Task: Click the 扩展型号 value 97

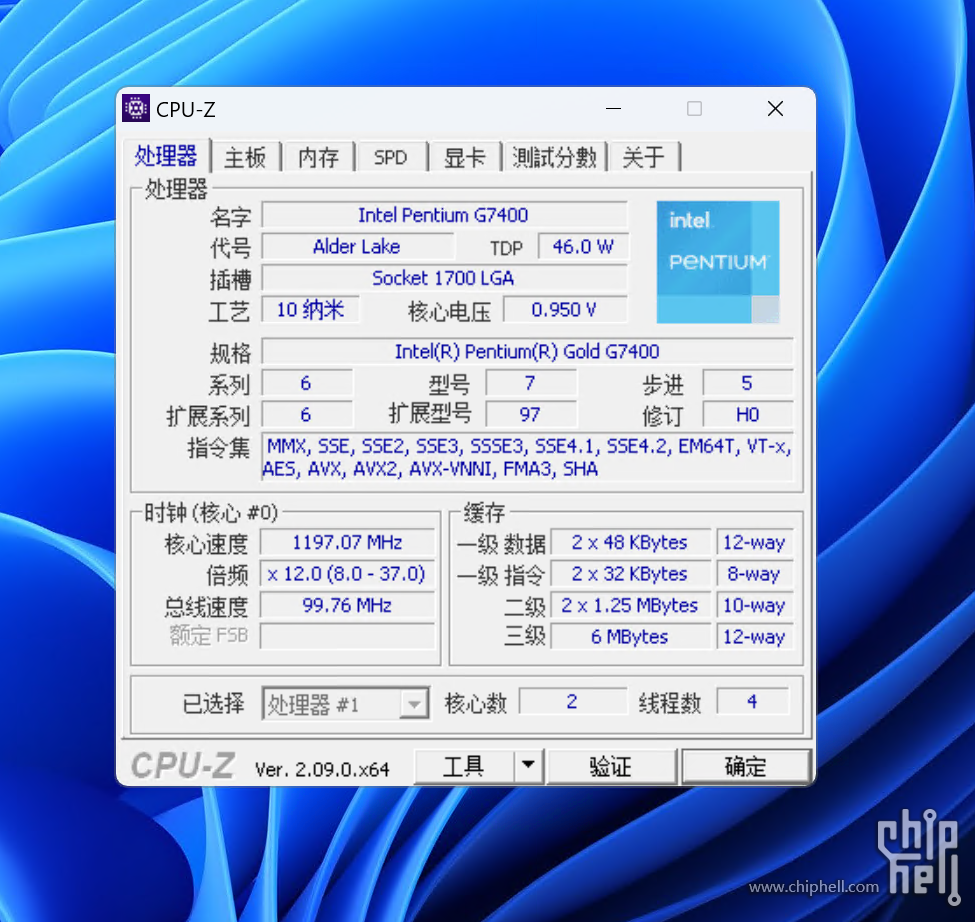Action: pyautogui.click(x=530, y=415)
